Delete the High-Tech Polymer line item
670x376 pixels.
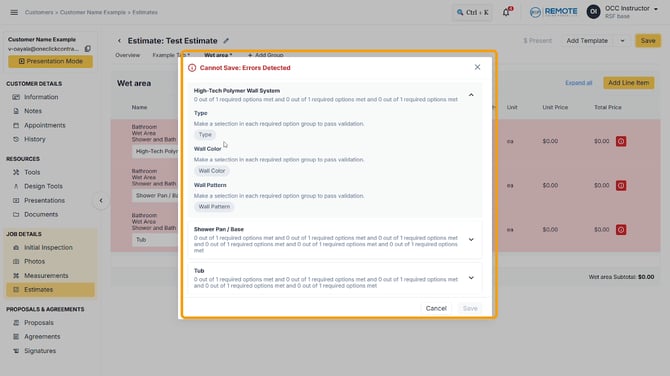(x=621, y=141)
